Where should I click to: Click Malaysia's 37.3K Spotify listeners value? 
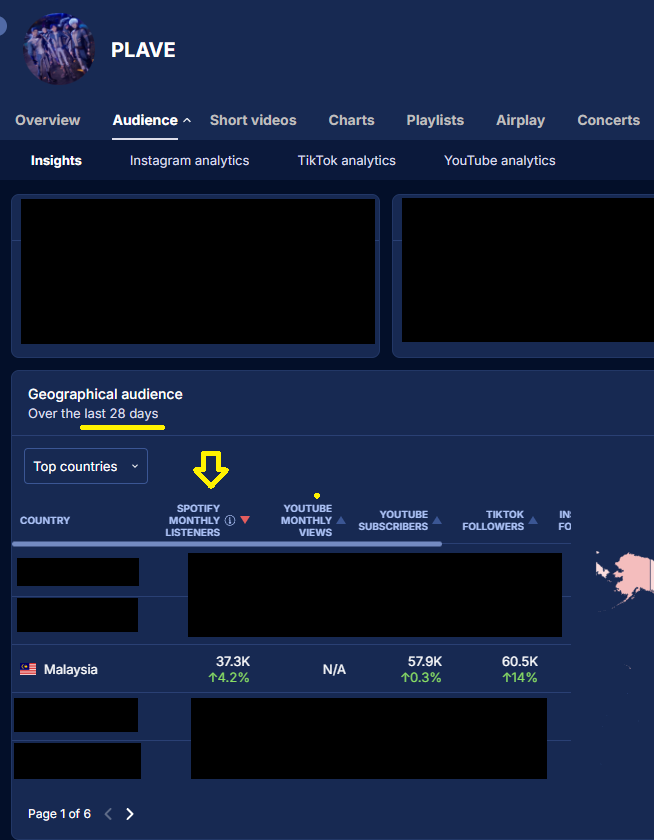click(x=233, y=662)
